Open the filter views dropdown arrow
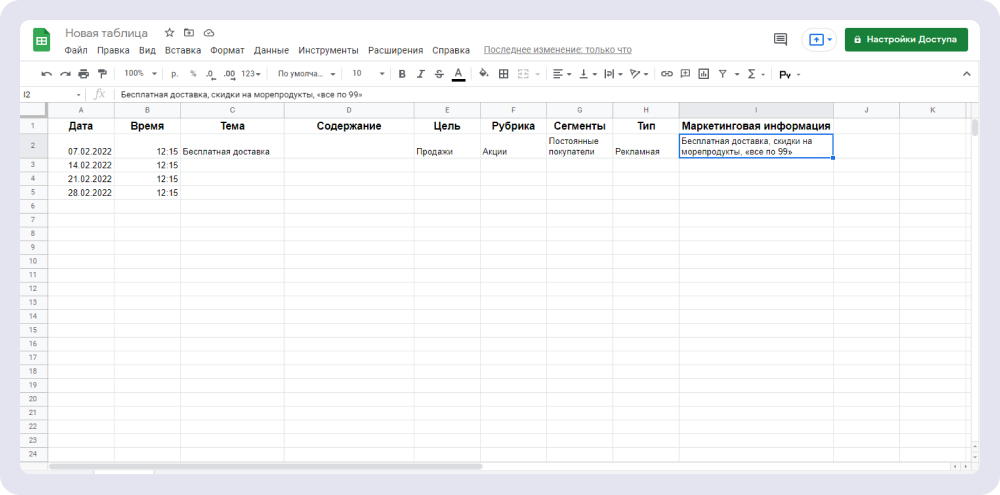Screen dimensions: 1000x495 pyautogui.click(x=737, y=74)
